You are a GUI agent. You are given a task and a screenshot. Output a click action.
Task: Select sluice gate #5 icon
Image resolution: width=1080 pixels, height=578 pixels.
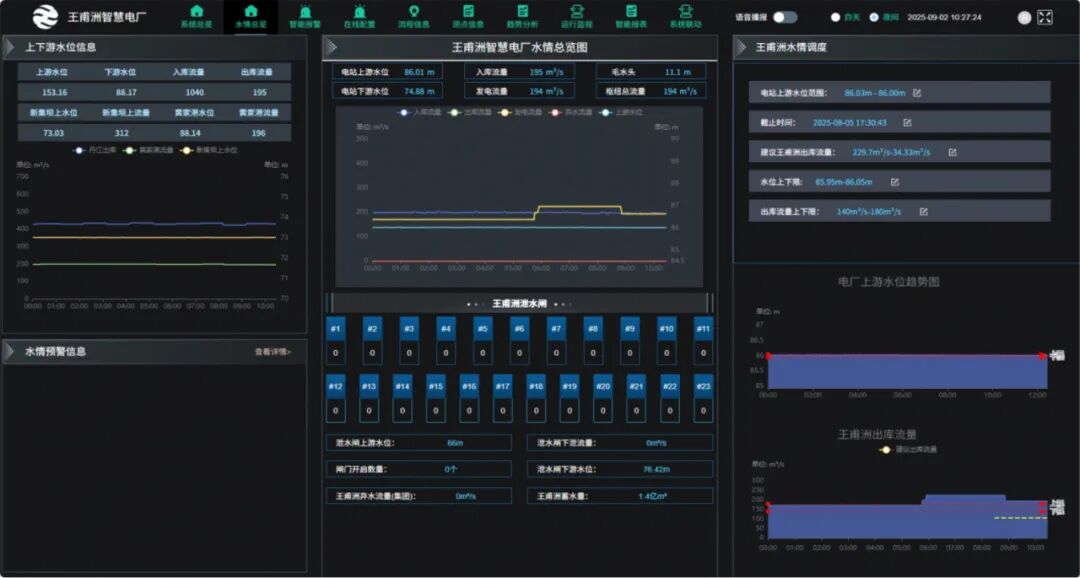click(x=483, y=329)
